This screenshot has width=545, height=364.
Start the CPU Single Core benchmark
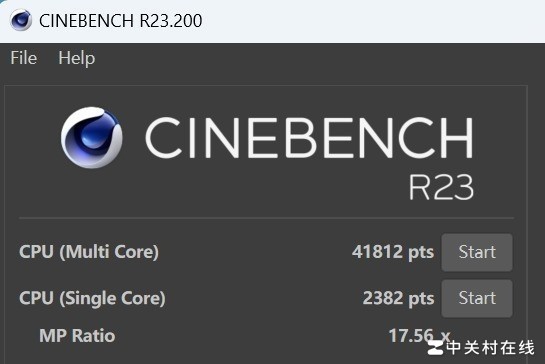click(477, 298)
